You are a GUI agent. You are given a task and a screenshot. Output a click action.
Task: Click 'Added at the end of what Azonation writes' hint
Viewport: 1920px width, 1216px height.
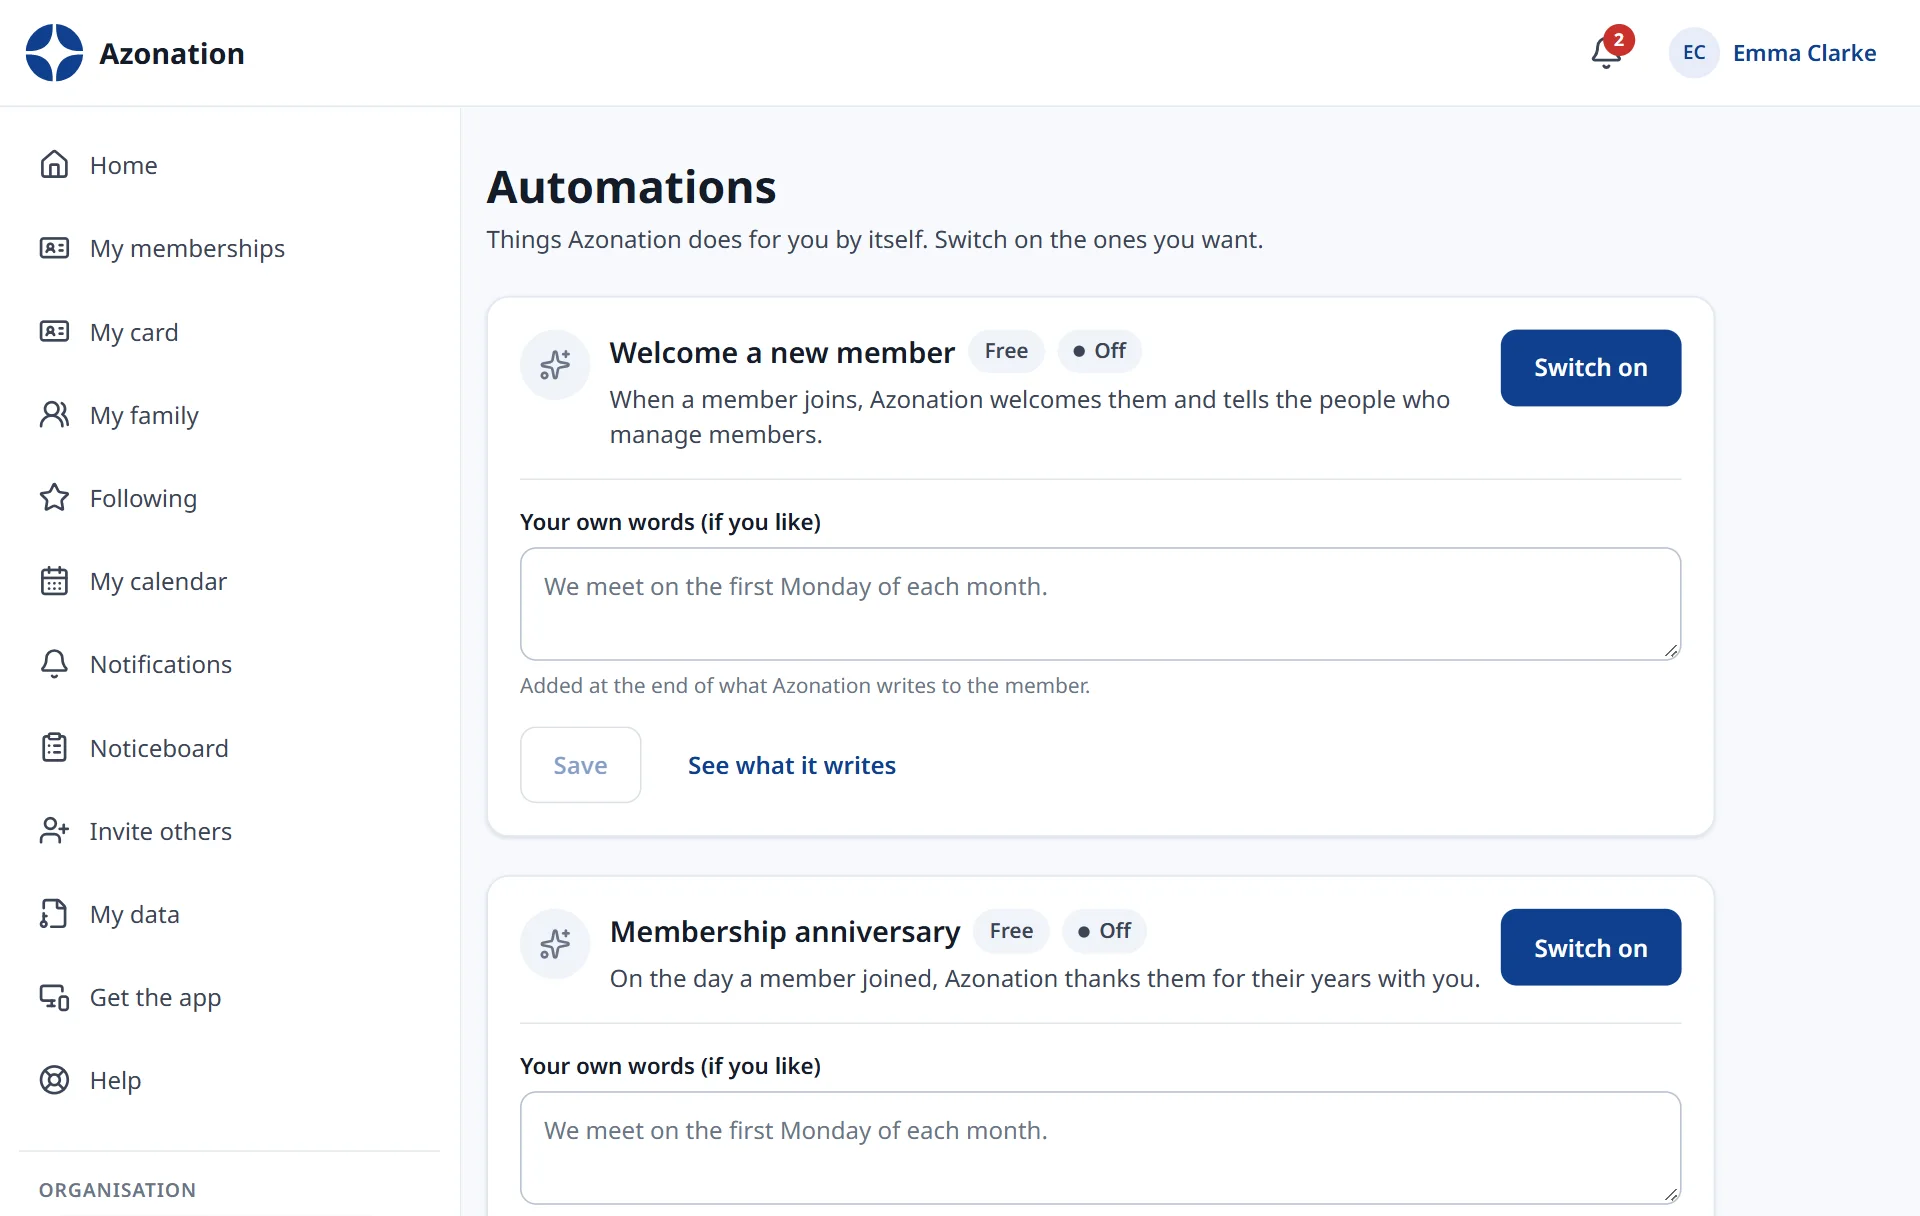805,686
